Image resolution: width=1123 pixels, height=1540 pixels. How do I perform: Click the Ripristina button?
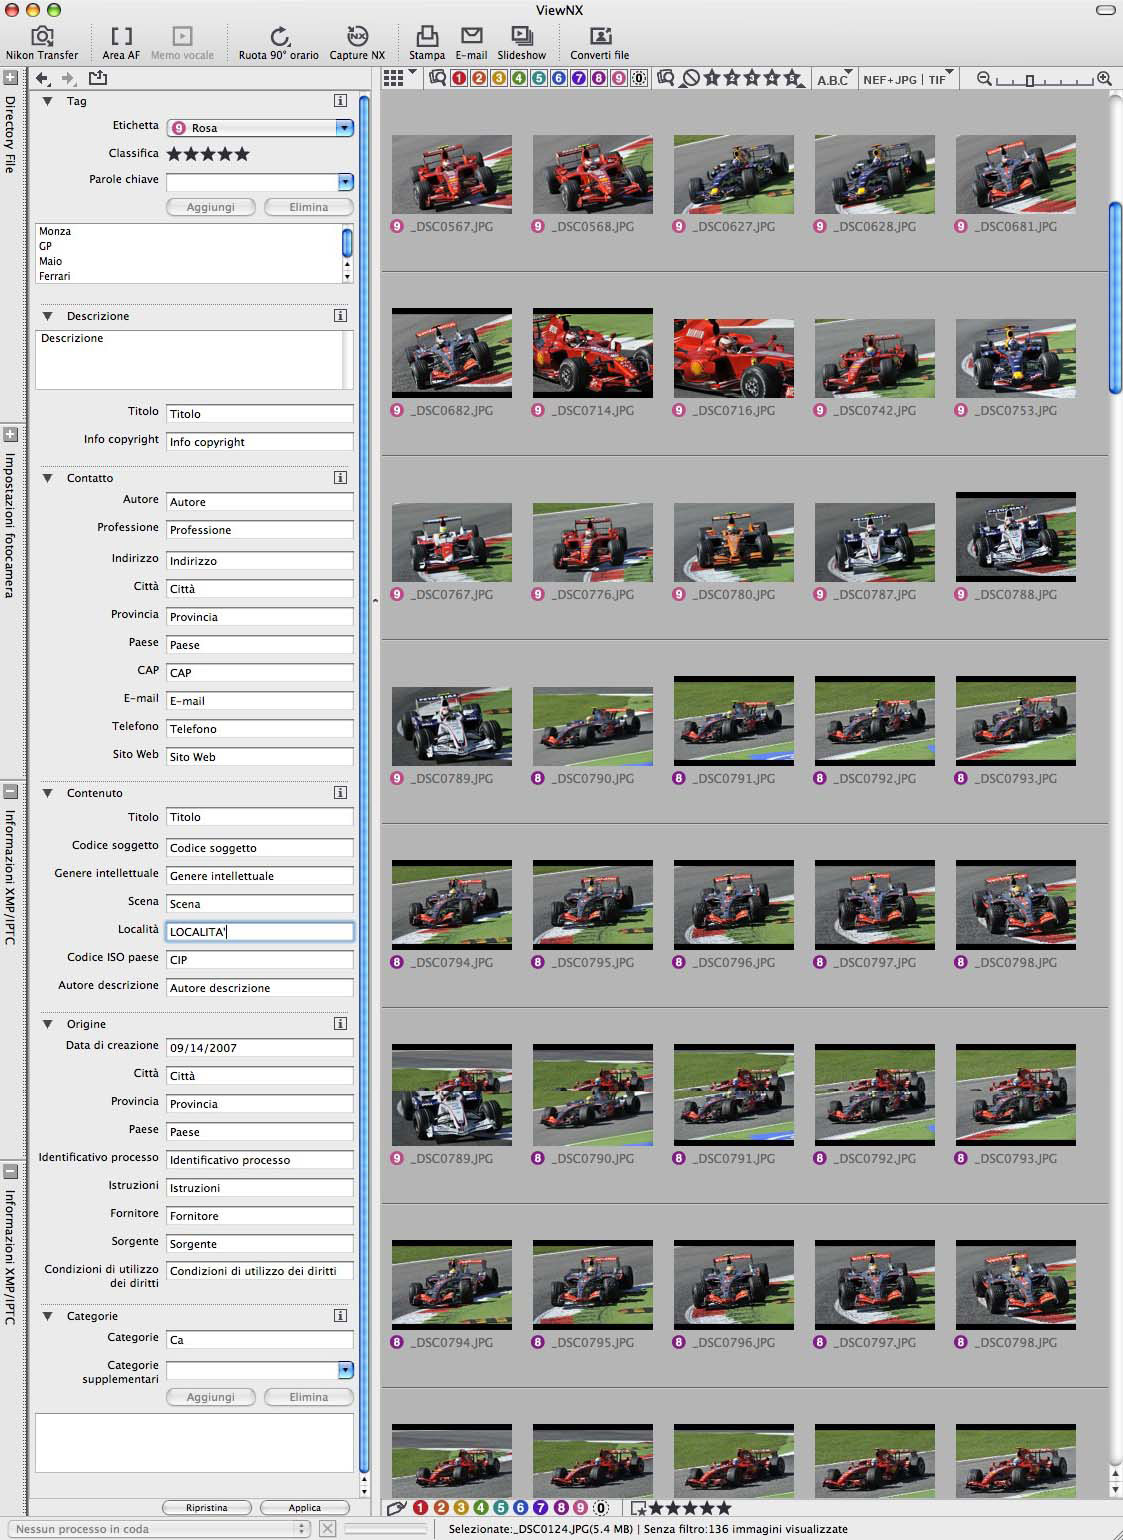pos(207,1508)
